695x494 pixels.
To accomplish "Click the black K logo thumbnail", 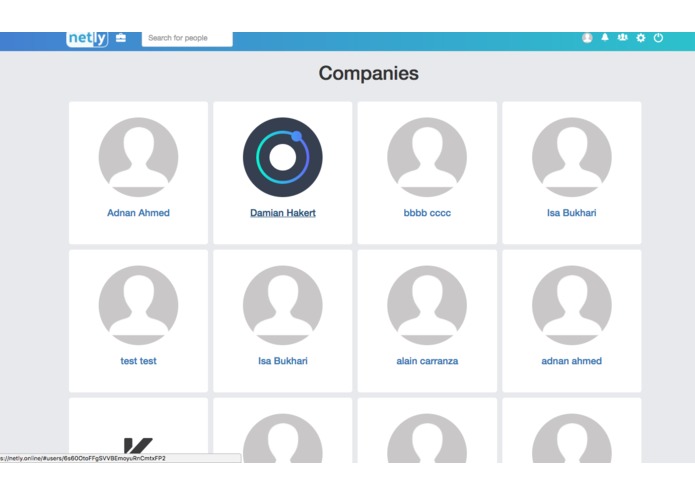I will [x=138, y=446].
